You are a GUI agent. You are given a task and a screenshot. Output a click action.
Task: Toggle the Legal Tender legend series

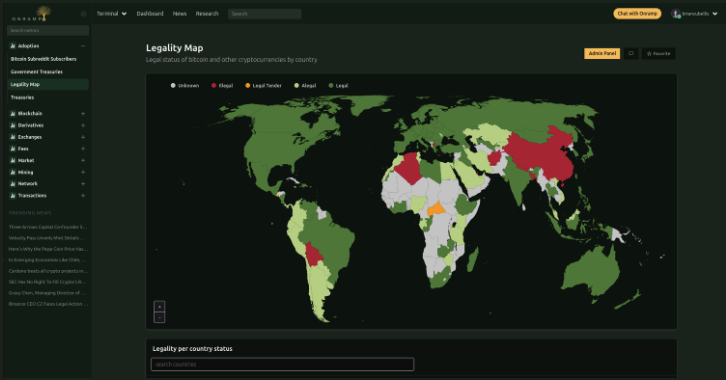click(x=263, y=86)
